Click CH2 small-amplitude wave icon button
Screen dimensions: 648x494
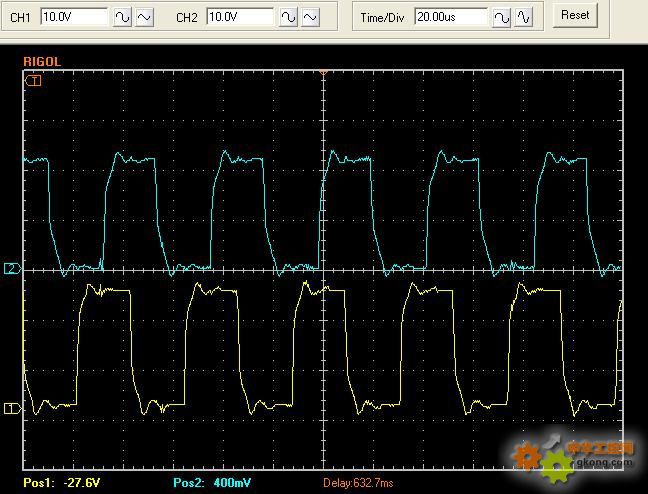[311, 17]
